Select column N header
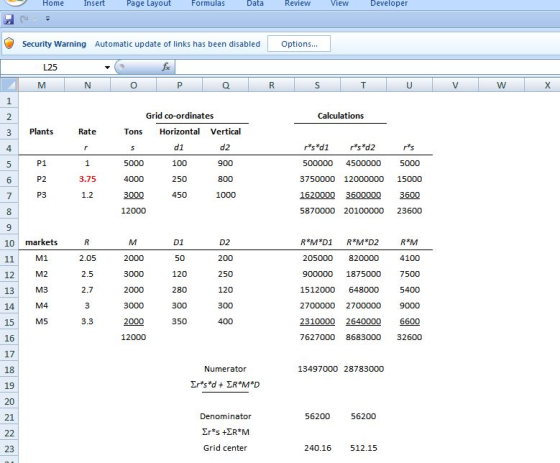This screenshot has width=560, height=463. [88, 85]
